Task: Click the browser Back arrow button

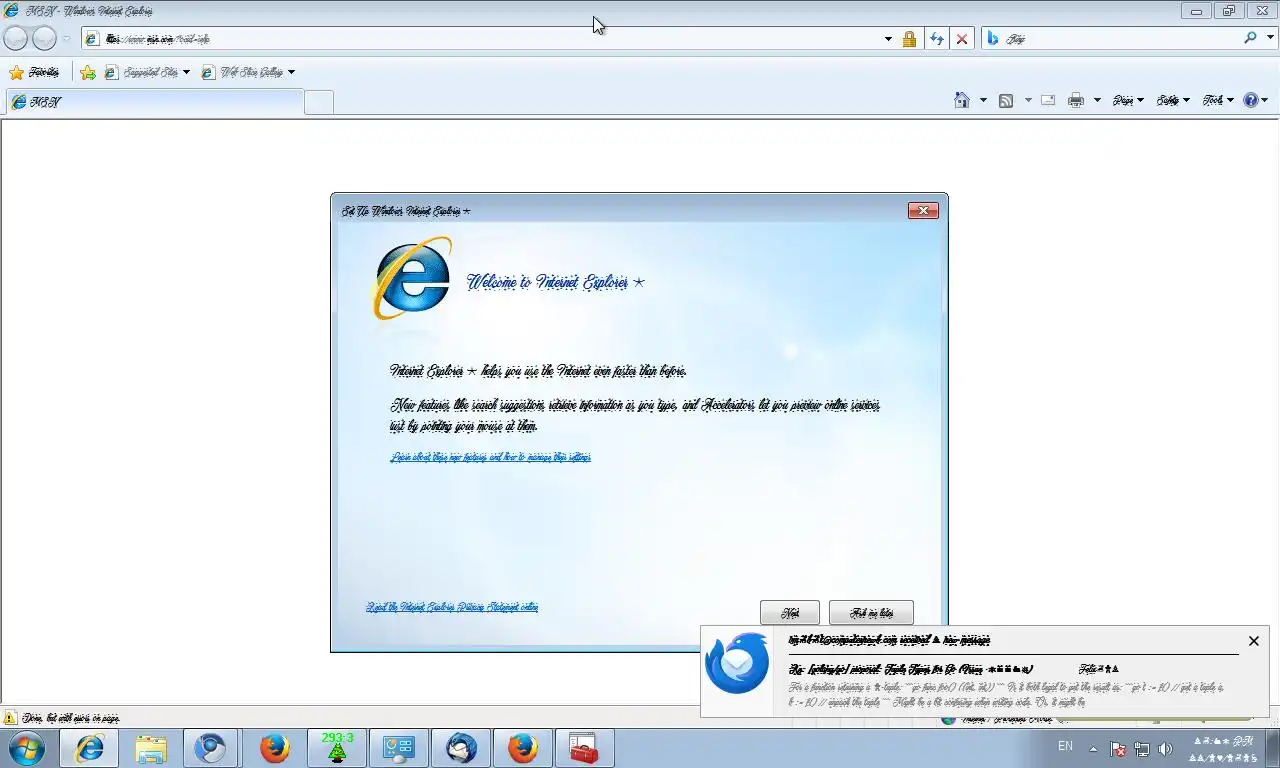Action: 16,38
